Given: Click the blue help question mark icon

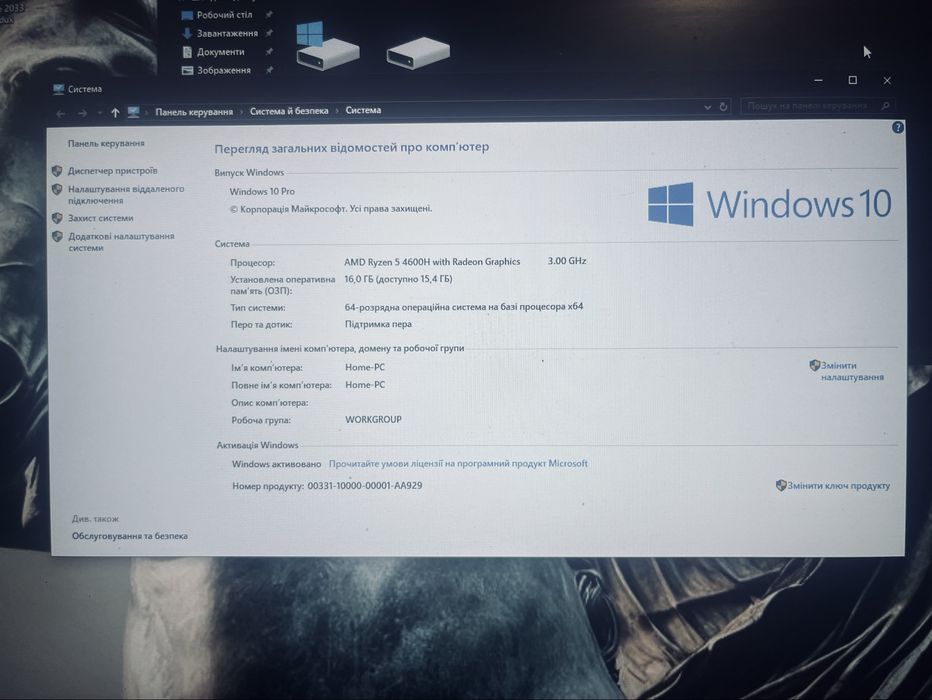Looking at the screenshot, I should point(898,127).
